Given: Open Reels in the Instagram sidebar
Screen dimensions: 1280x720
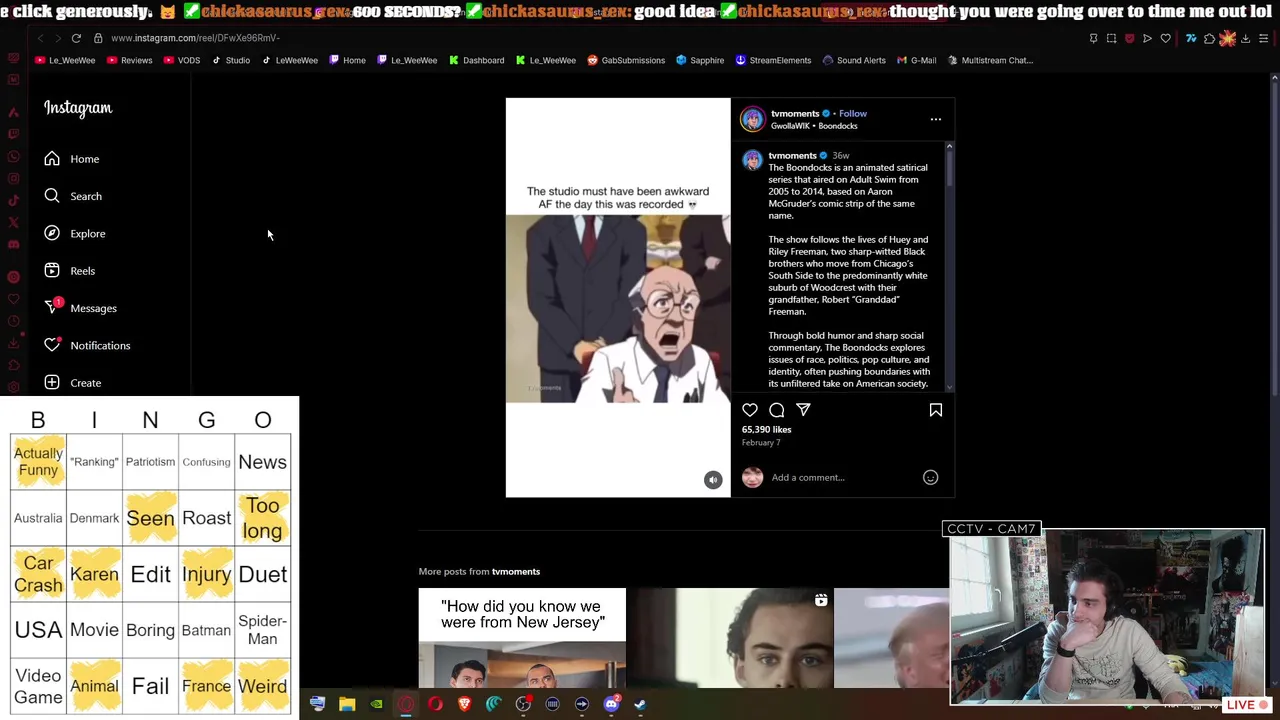Looking at the screenshot, I should click(69, 271).
